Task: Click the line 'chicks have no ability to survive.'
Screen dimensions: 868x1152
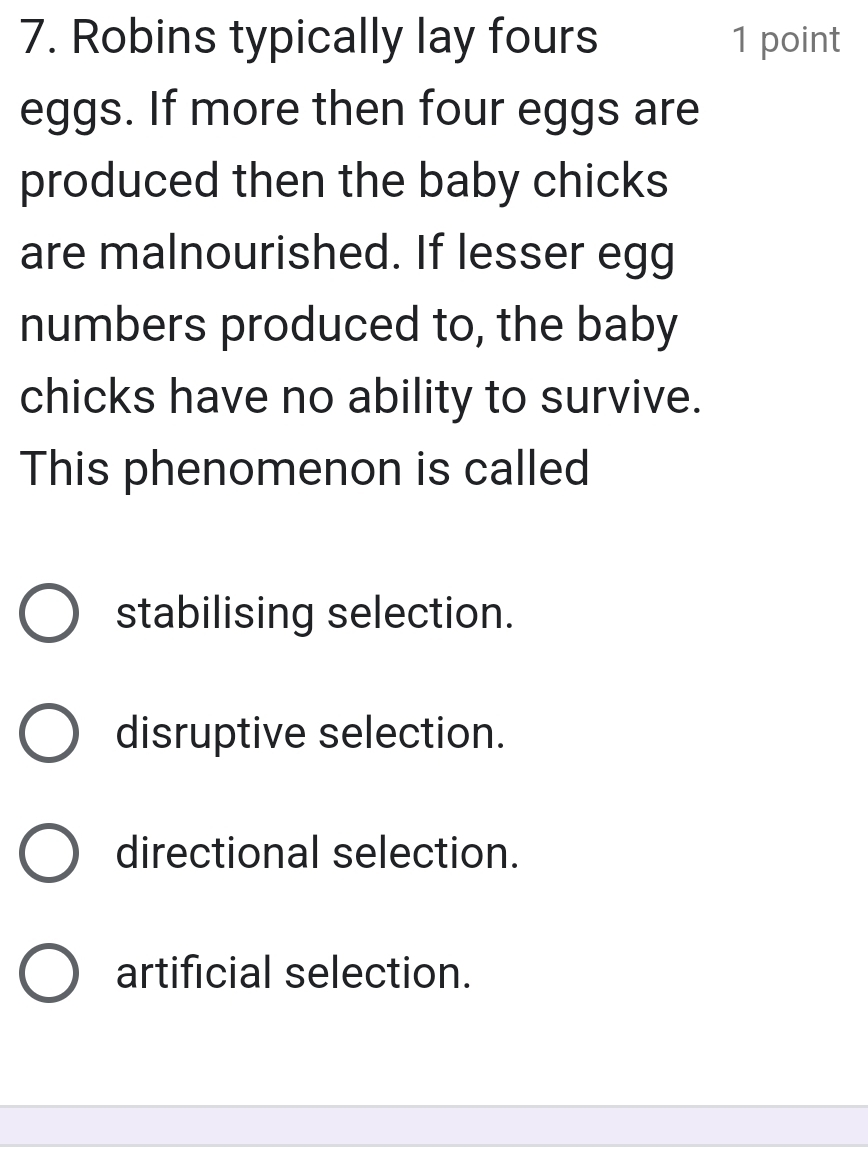Action: coord(360,397)
